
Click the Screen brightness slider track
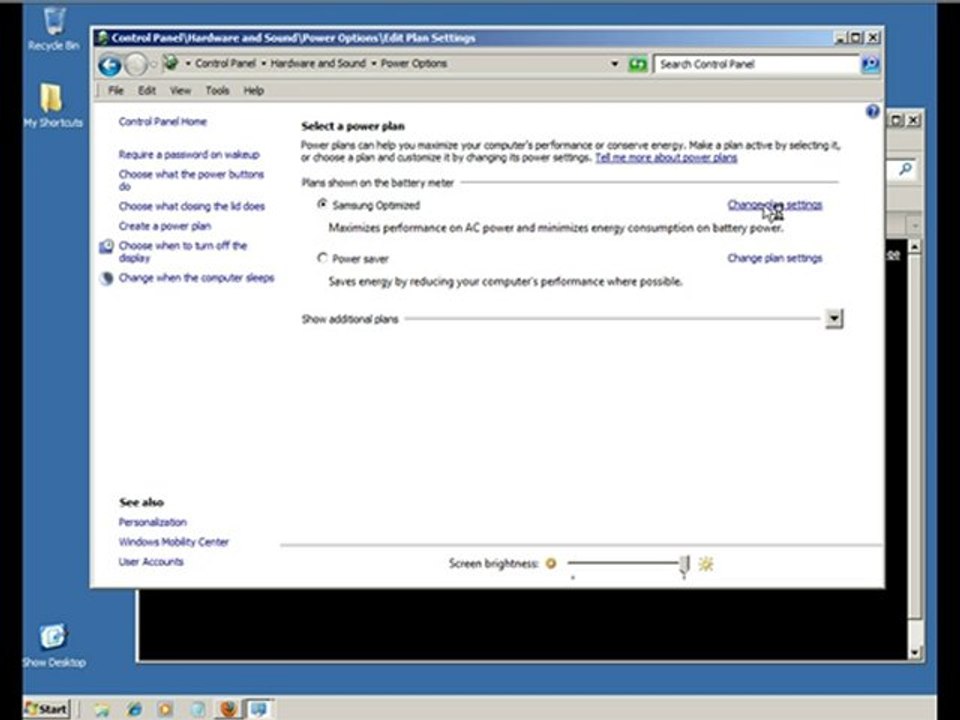pos(624,563)
